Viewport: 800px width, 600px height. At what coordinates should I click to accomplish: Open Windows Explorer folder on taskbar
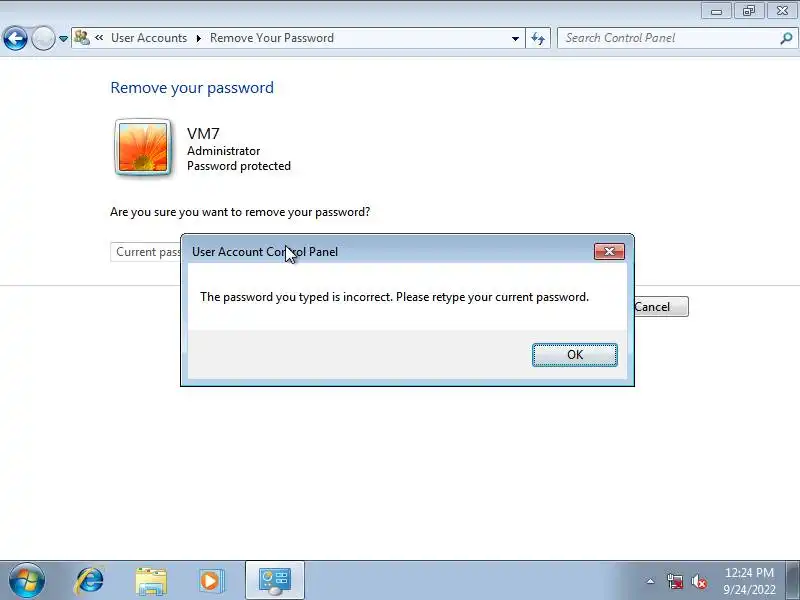point(151,581)
